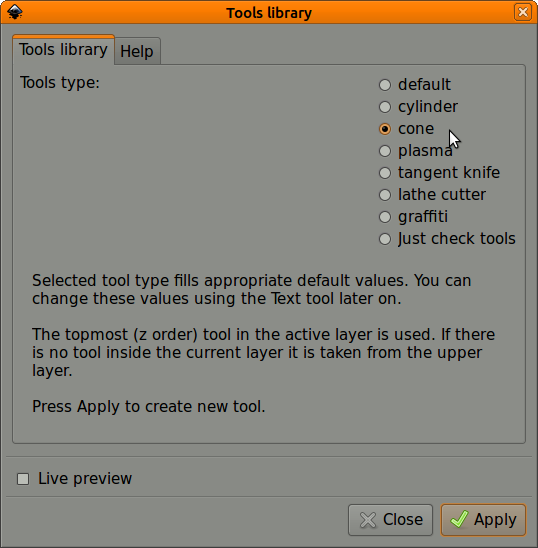
Task: Click the Tools library title bar
Action: coord(269,13)
